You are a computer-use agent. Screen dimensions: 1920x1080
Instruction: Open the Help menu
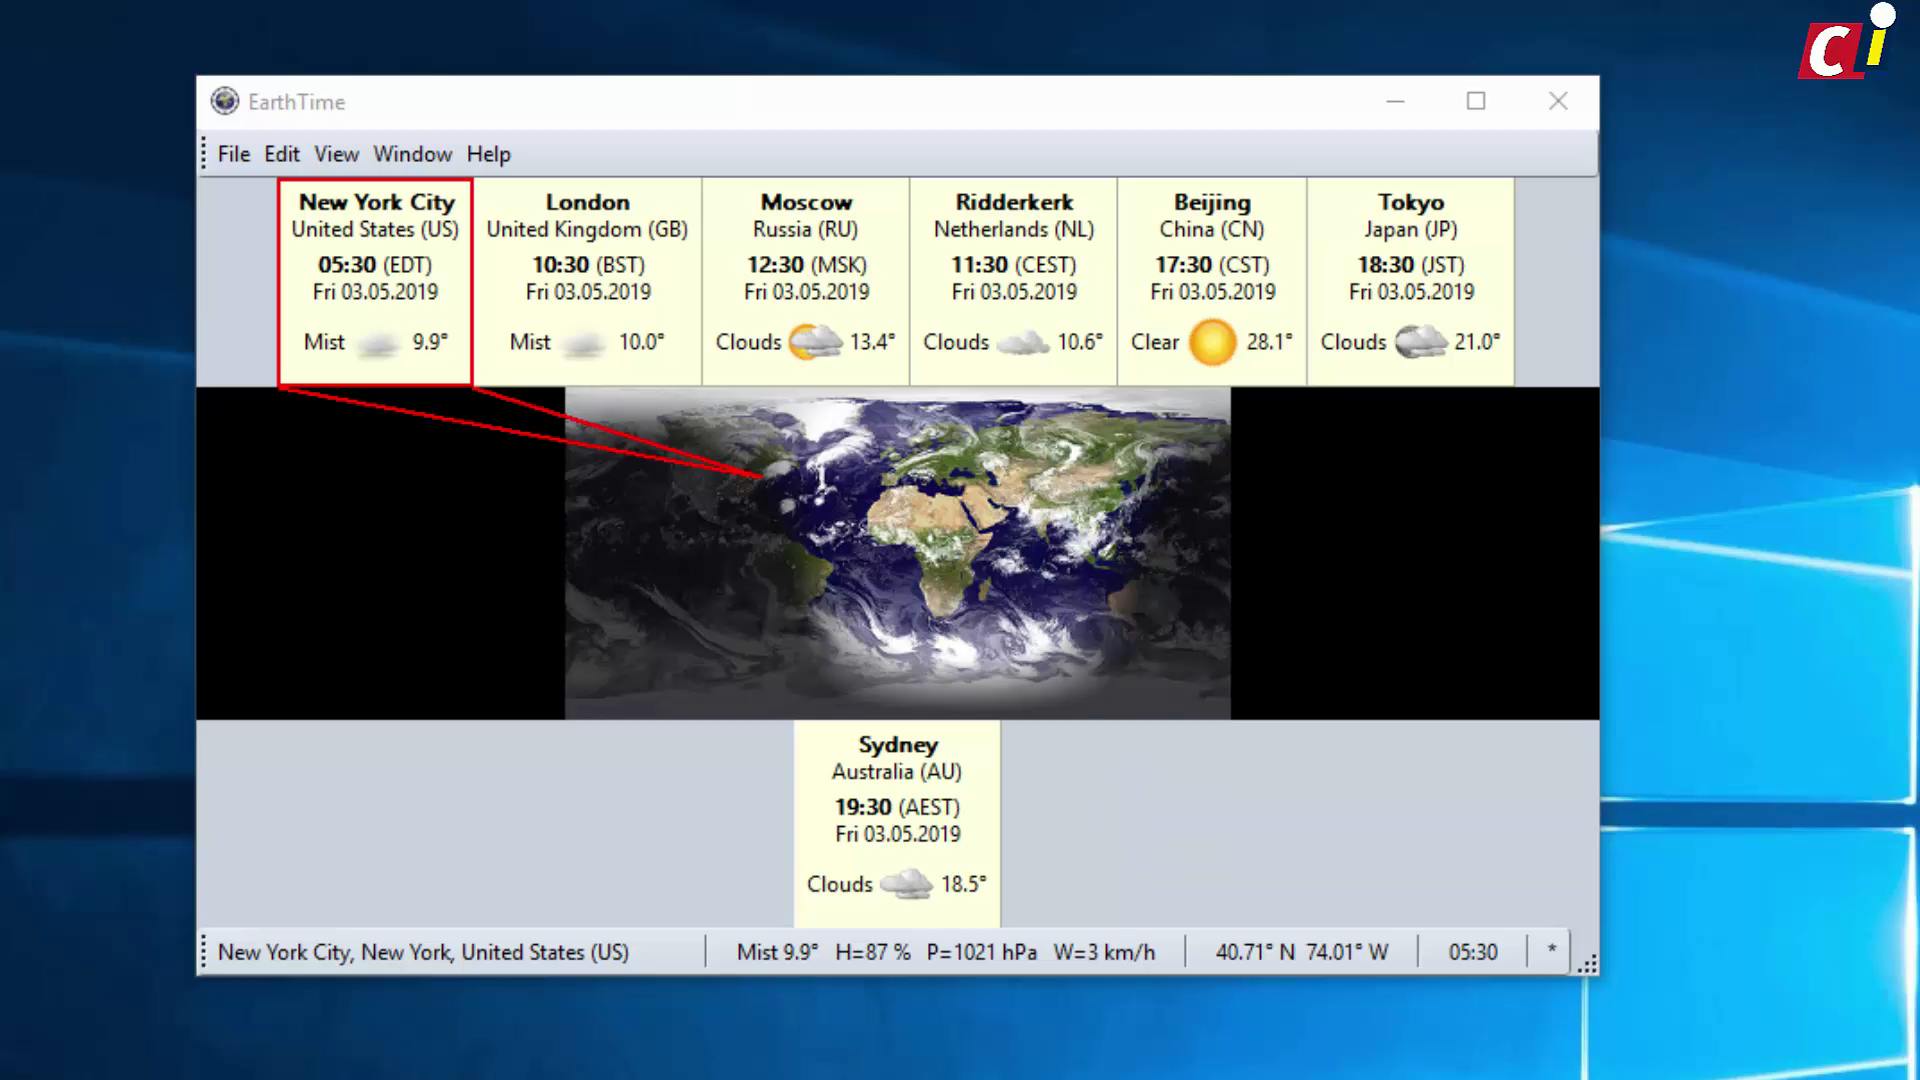[489, 154]
